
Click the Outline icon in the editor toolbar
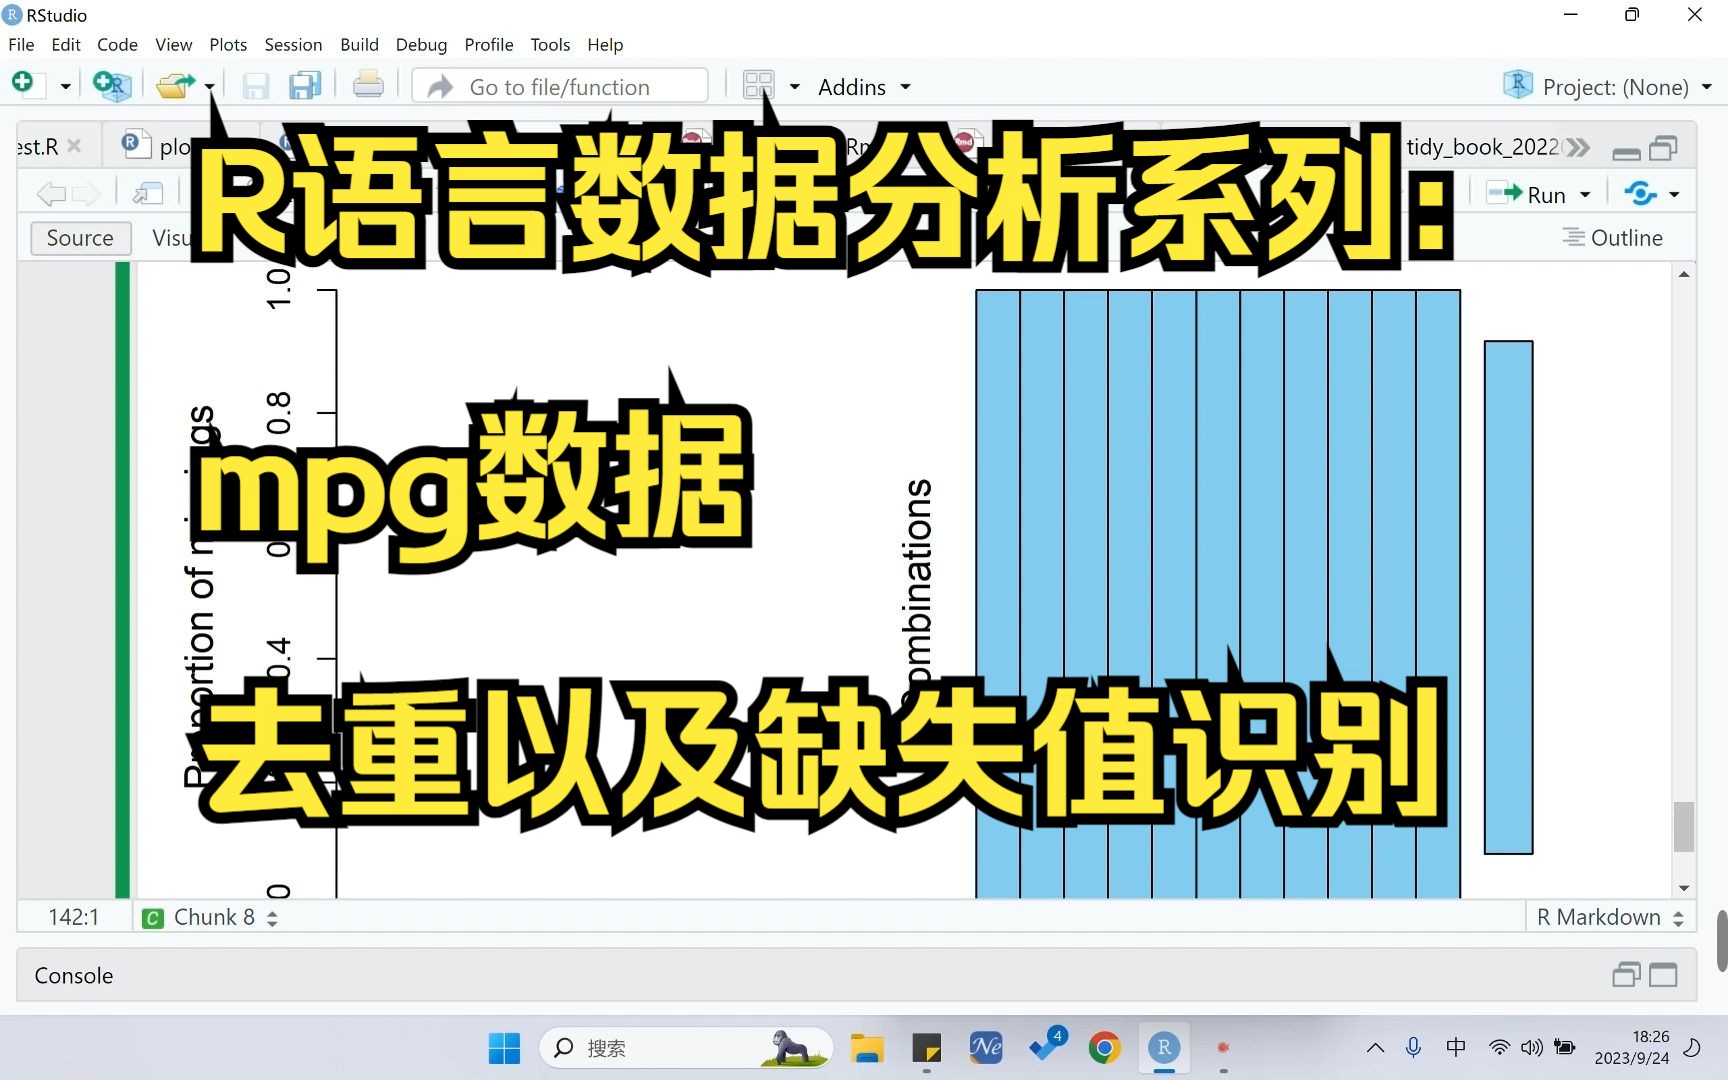point(1574,237)
